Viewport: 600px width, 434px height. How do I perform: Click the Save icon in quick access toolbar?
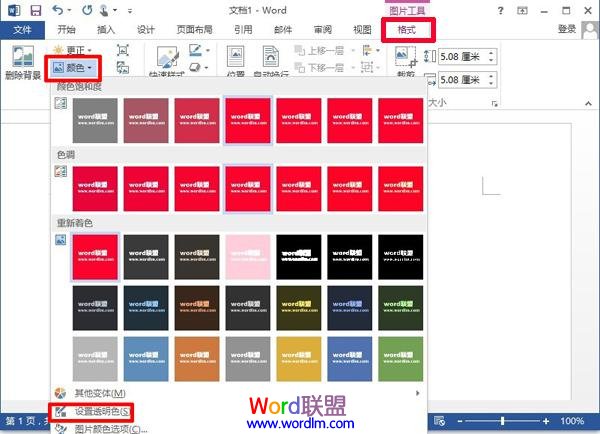click(x=36, y=10)
